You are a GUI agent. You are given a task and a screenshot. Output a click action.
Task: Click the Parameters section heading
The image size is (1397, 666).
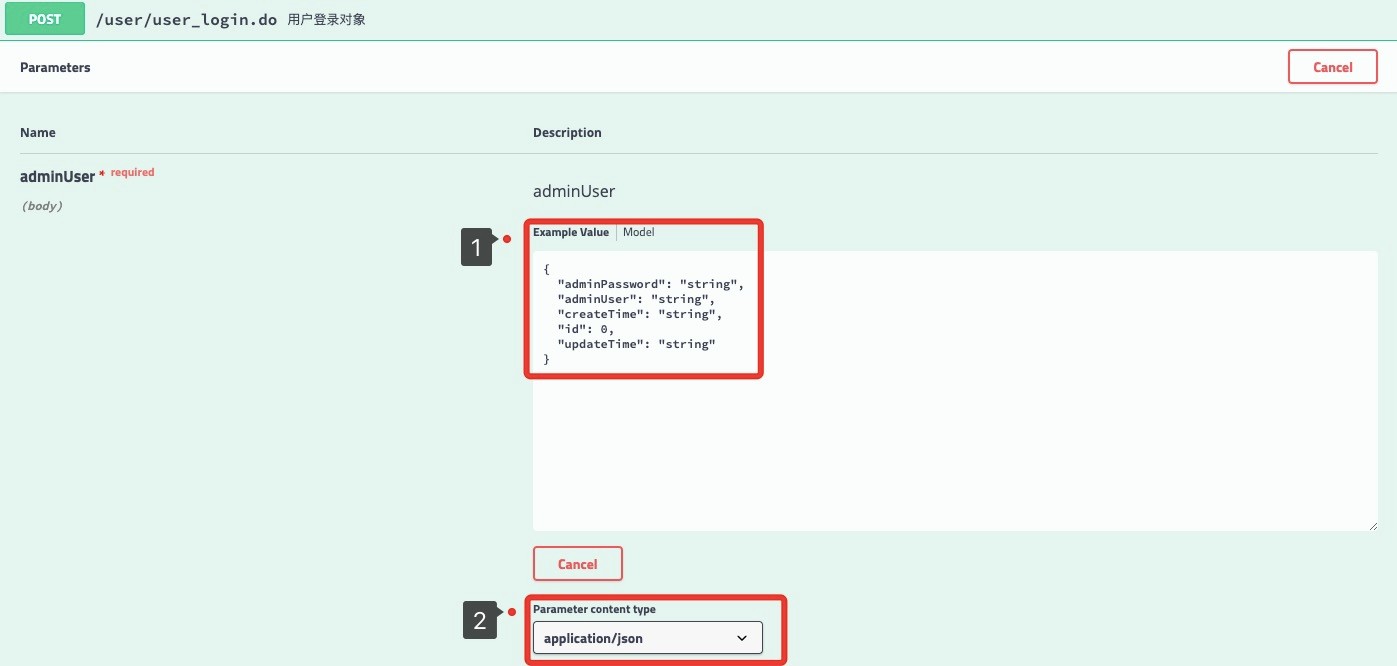coord(55,67)
